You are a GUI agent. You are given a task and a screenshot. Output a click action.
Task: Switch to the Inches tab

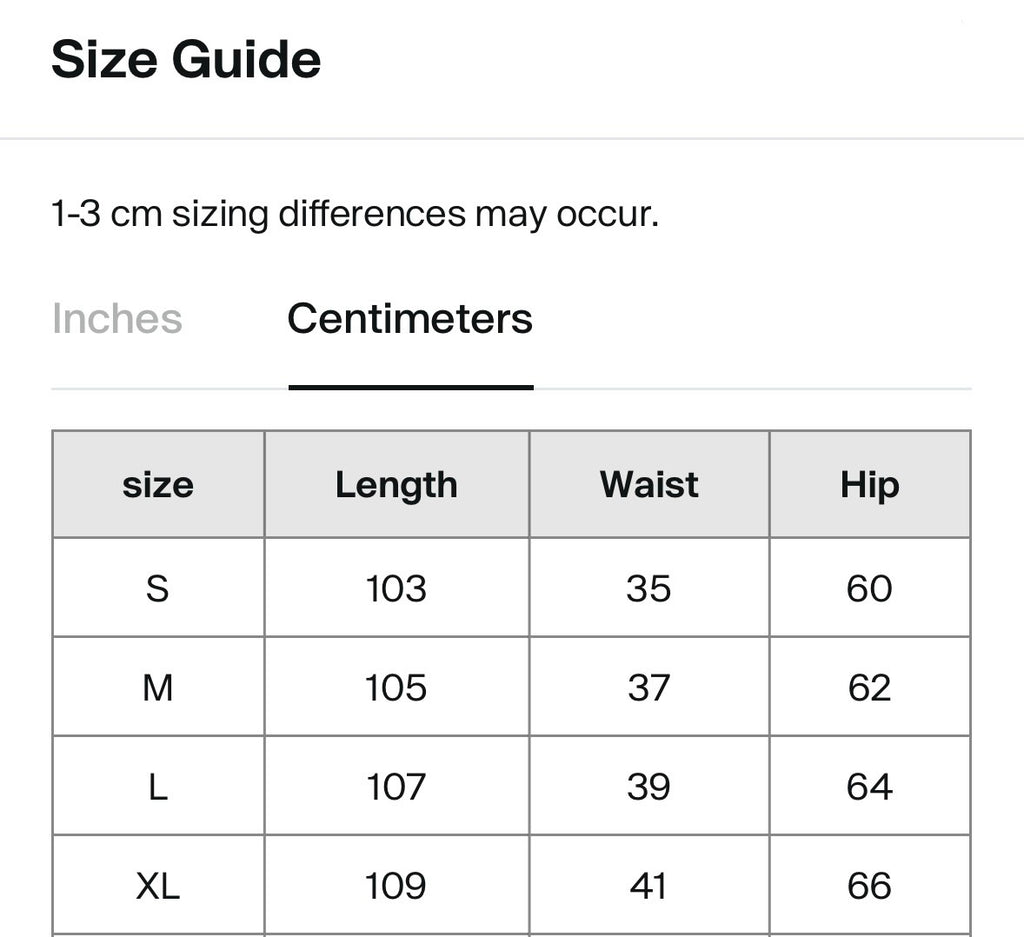coord(117,319)
